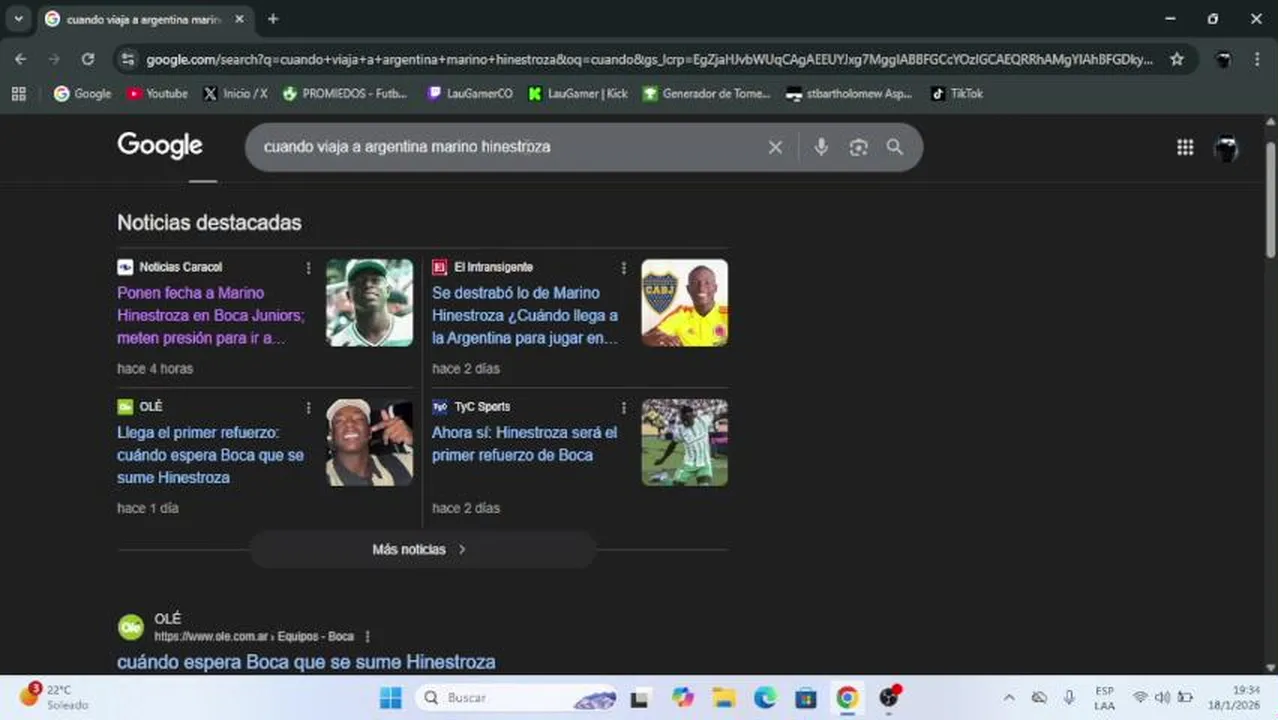Open options for TyC Sports article
This screenshot has width=1278, height=720.
click(x=623, y=408)
